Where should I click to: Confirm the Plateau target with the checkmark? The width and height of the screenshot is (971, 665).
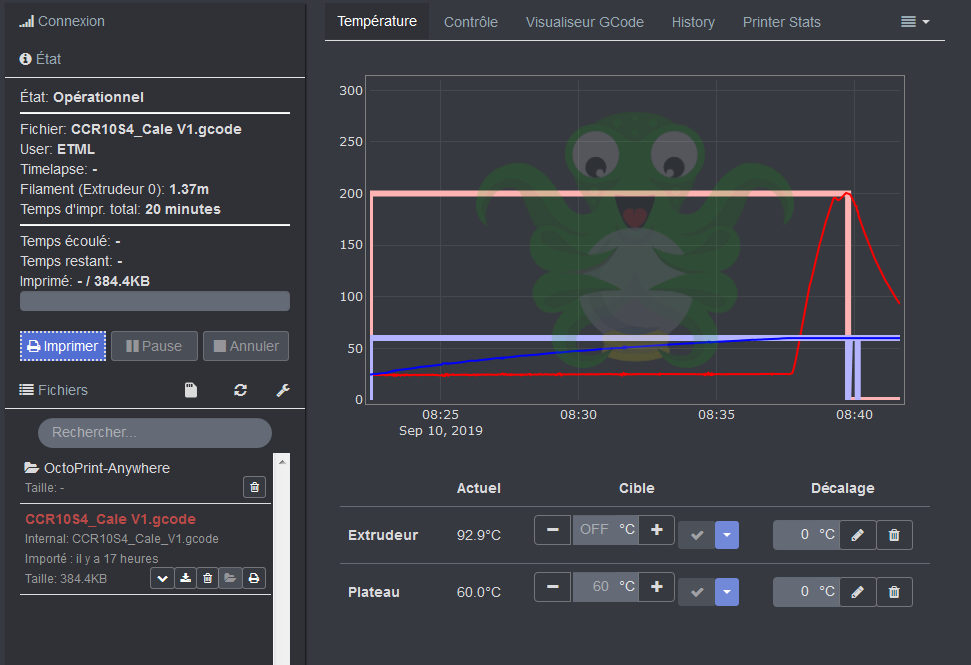697,592
